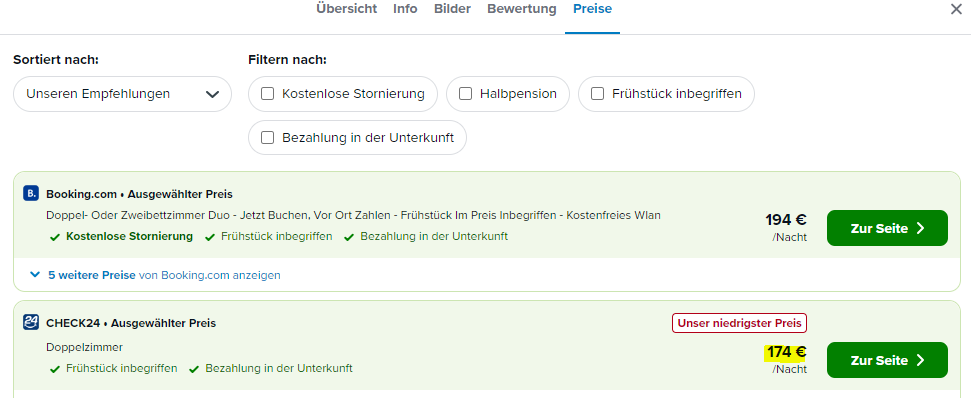This screenshot has width=971, height=398.
Task: Toggle Bezahlung in der Unterkunft filter
Action: (x=268, y=138)
